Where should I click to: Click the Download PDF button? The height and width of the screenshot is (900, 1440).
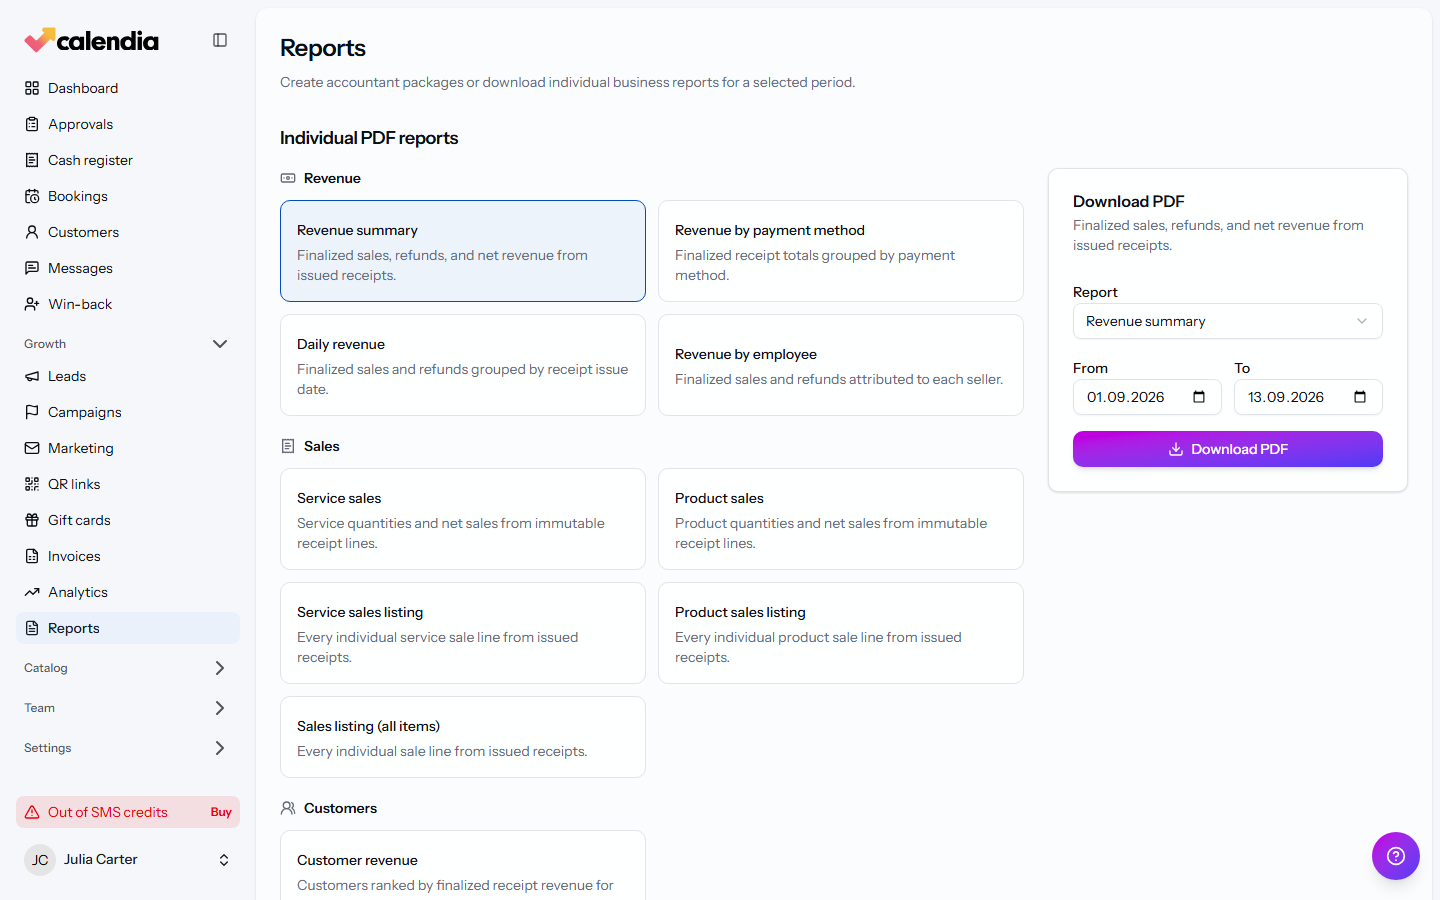click(1228, 449)
